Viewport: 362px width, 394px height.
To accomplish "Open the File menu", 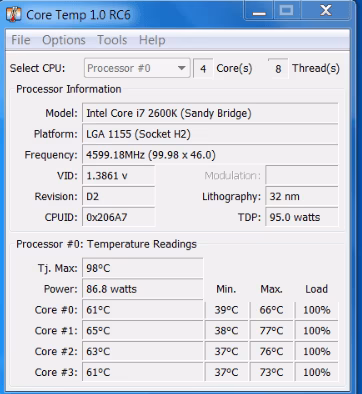I will pos(21,40).
